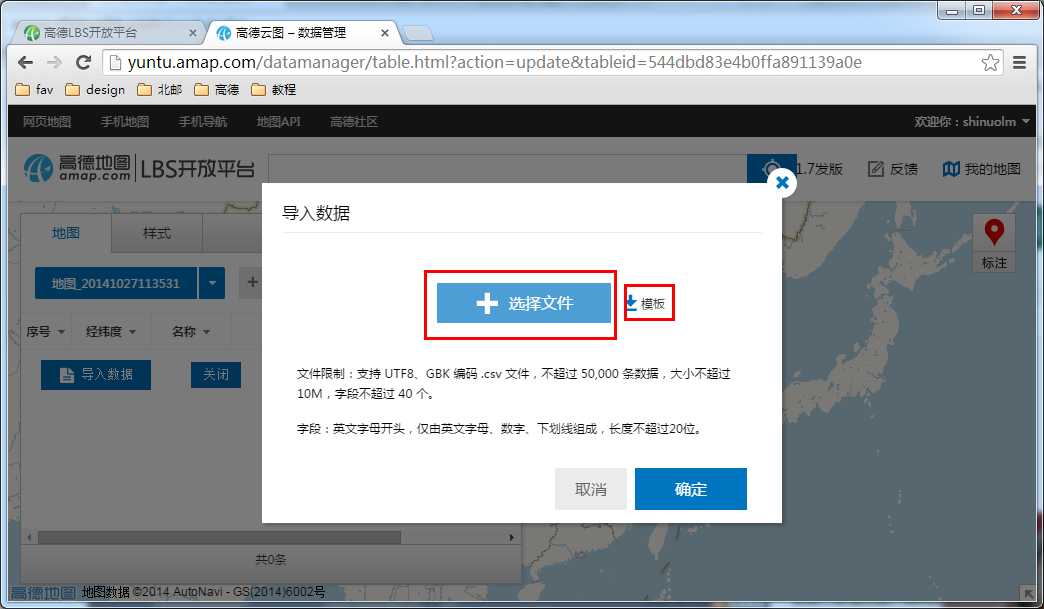Click the 共0条 record count text
The width and height of the screenshot is (1044, 609).
[271, 559]
